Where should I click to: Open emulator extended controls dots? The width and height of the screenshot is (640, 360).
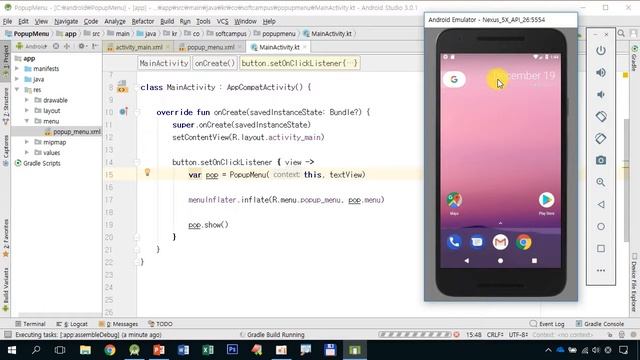coord(600,270)
